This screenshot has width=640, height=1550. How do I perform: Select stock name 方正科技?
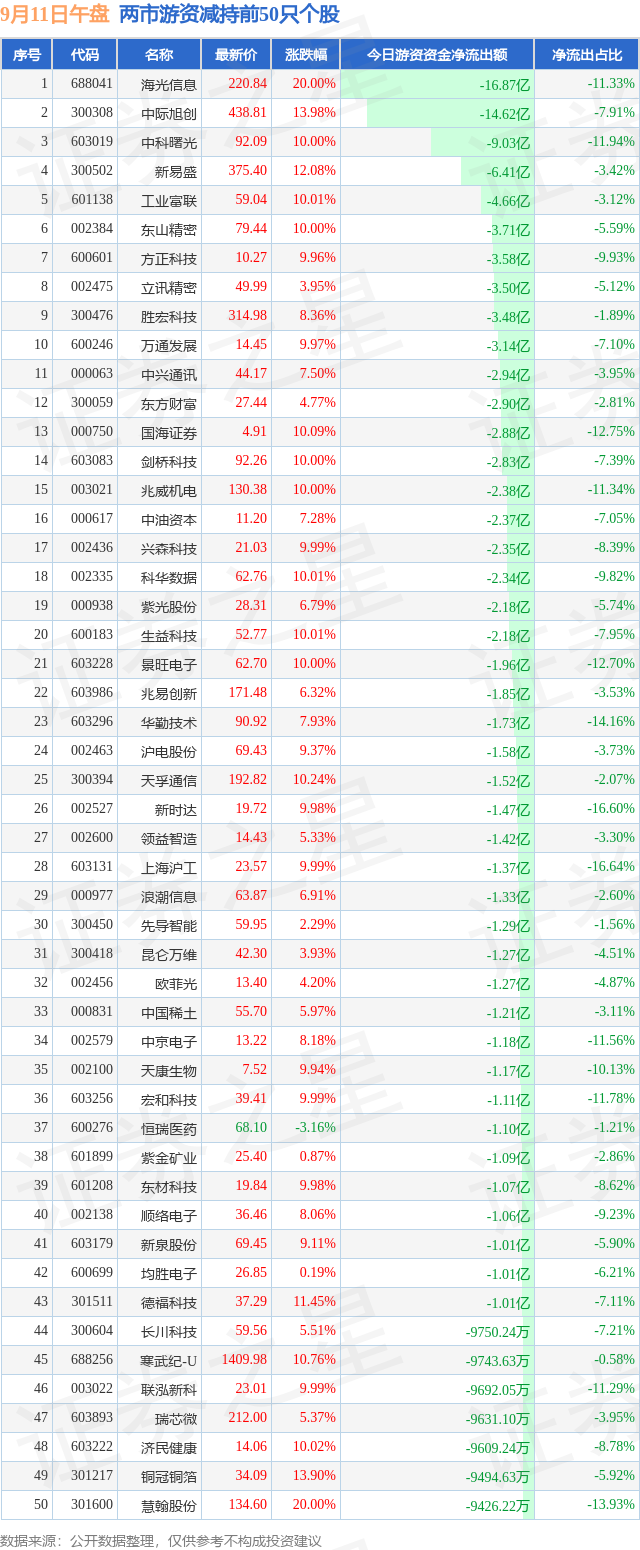point(170,259)
